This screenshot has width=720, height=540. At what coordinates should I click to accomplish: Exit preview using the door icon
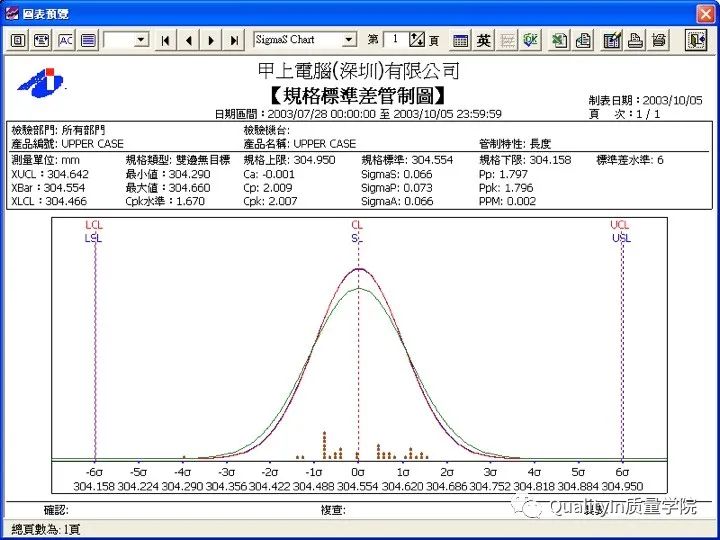tap(695, 40)
